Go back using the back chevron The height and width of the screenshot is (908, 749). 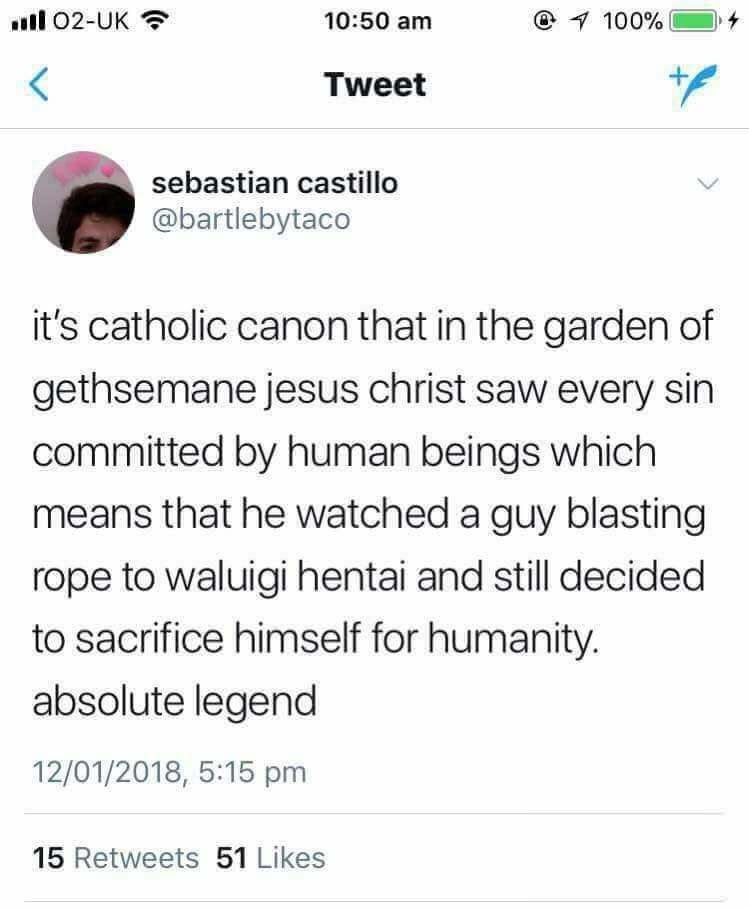38,86
